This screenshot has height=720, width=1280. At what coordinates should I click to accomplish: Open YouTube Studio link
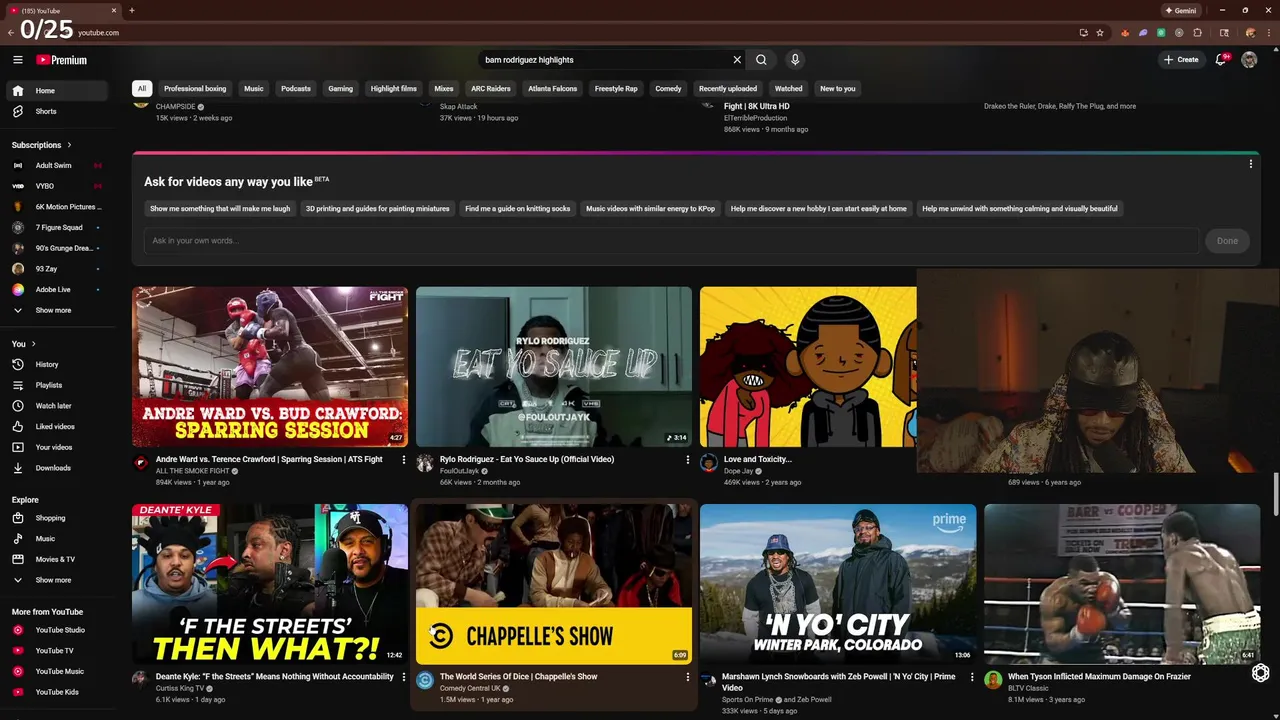pyautogui.click(x=58, y=630)
